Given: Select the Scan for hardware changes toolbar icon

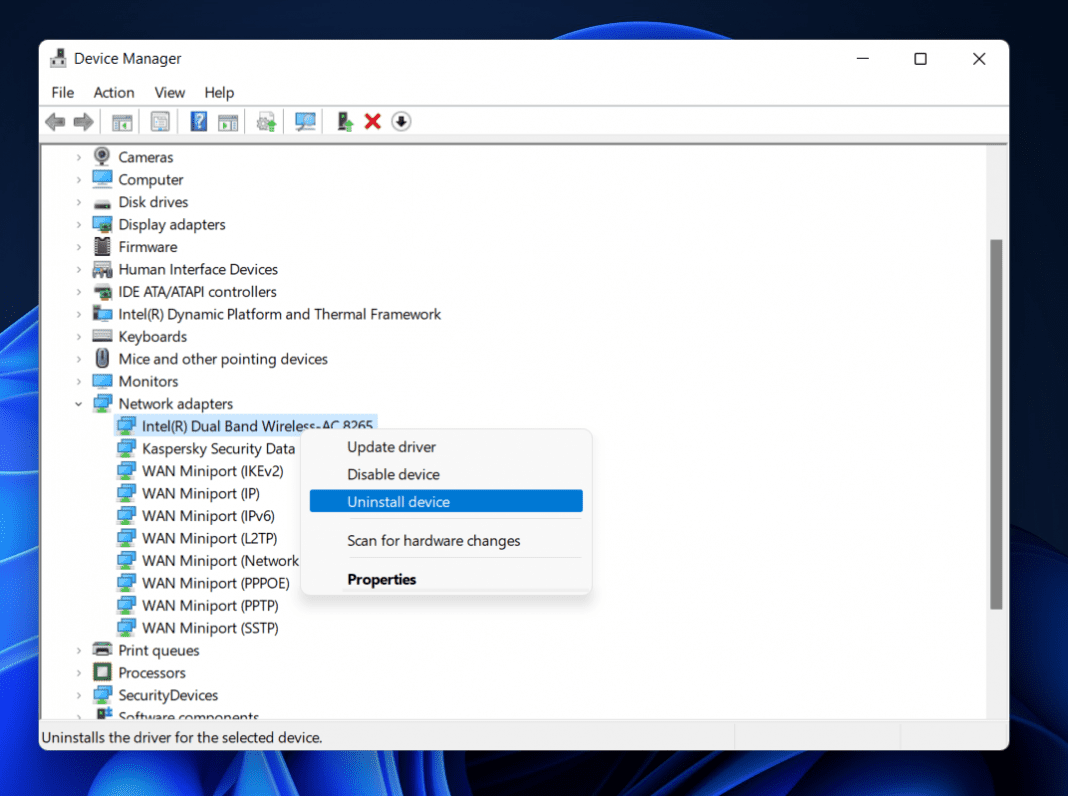Looking at the screenshot, I should click(305, 121).
